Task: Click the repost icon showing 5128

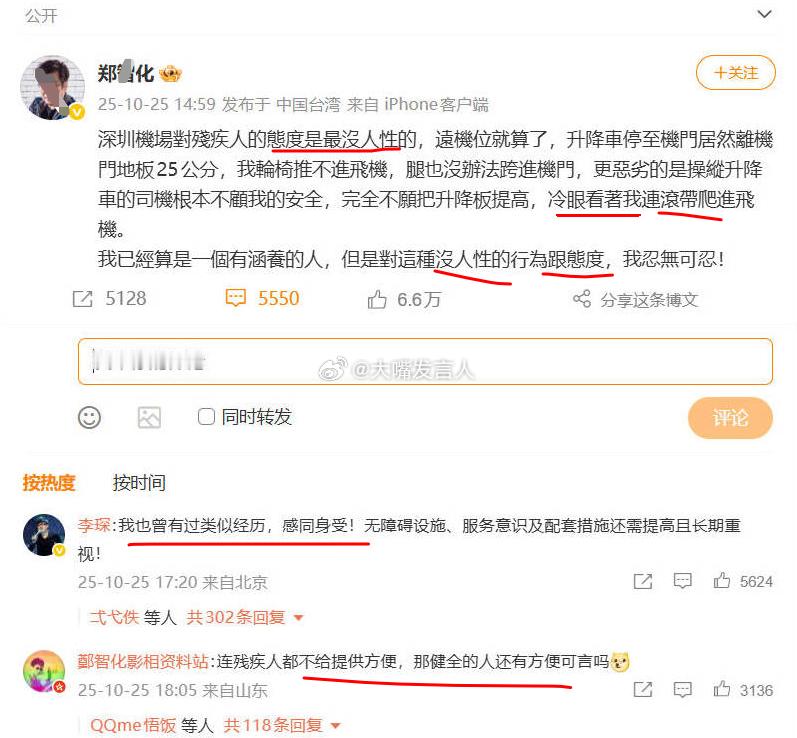Action: tap(82, 299)
